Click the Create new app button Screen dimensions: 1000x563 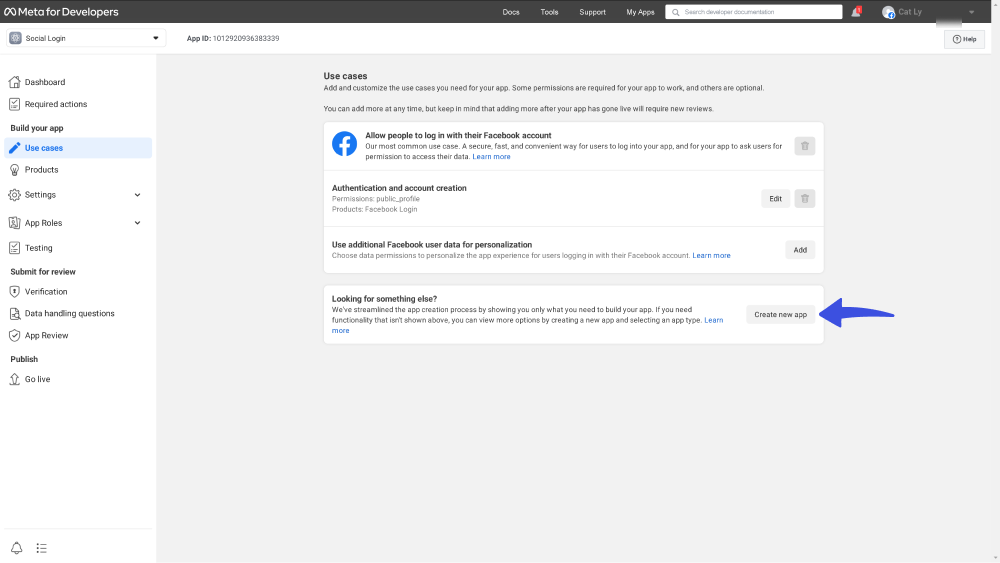[781, 314]
